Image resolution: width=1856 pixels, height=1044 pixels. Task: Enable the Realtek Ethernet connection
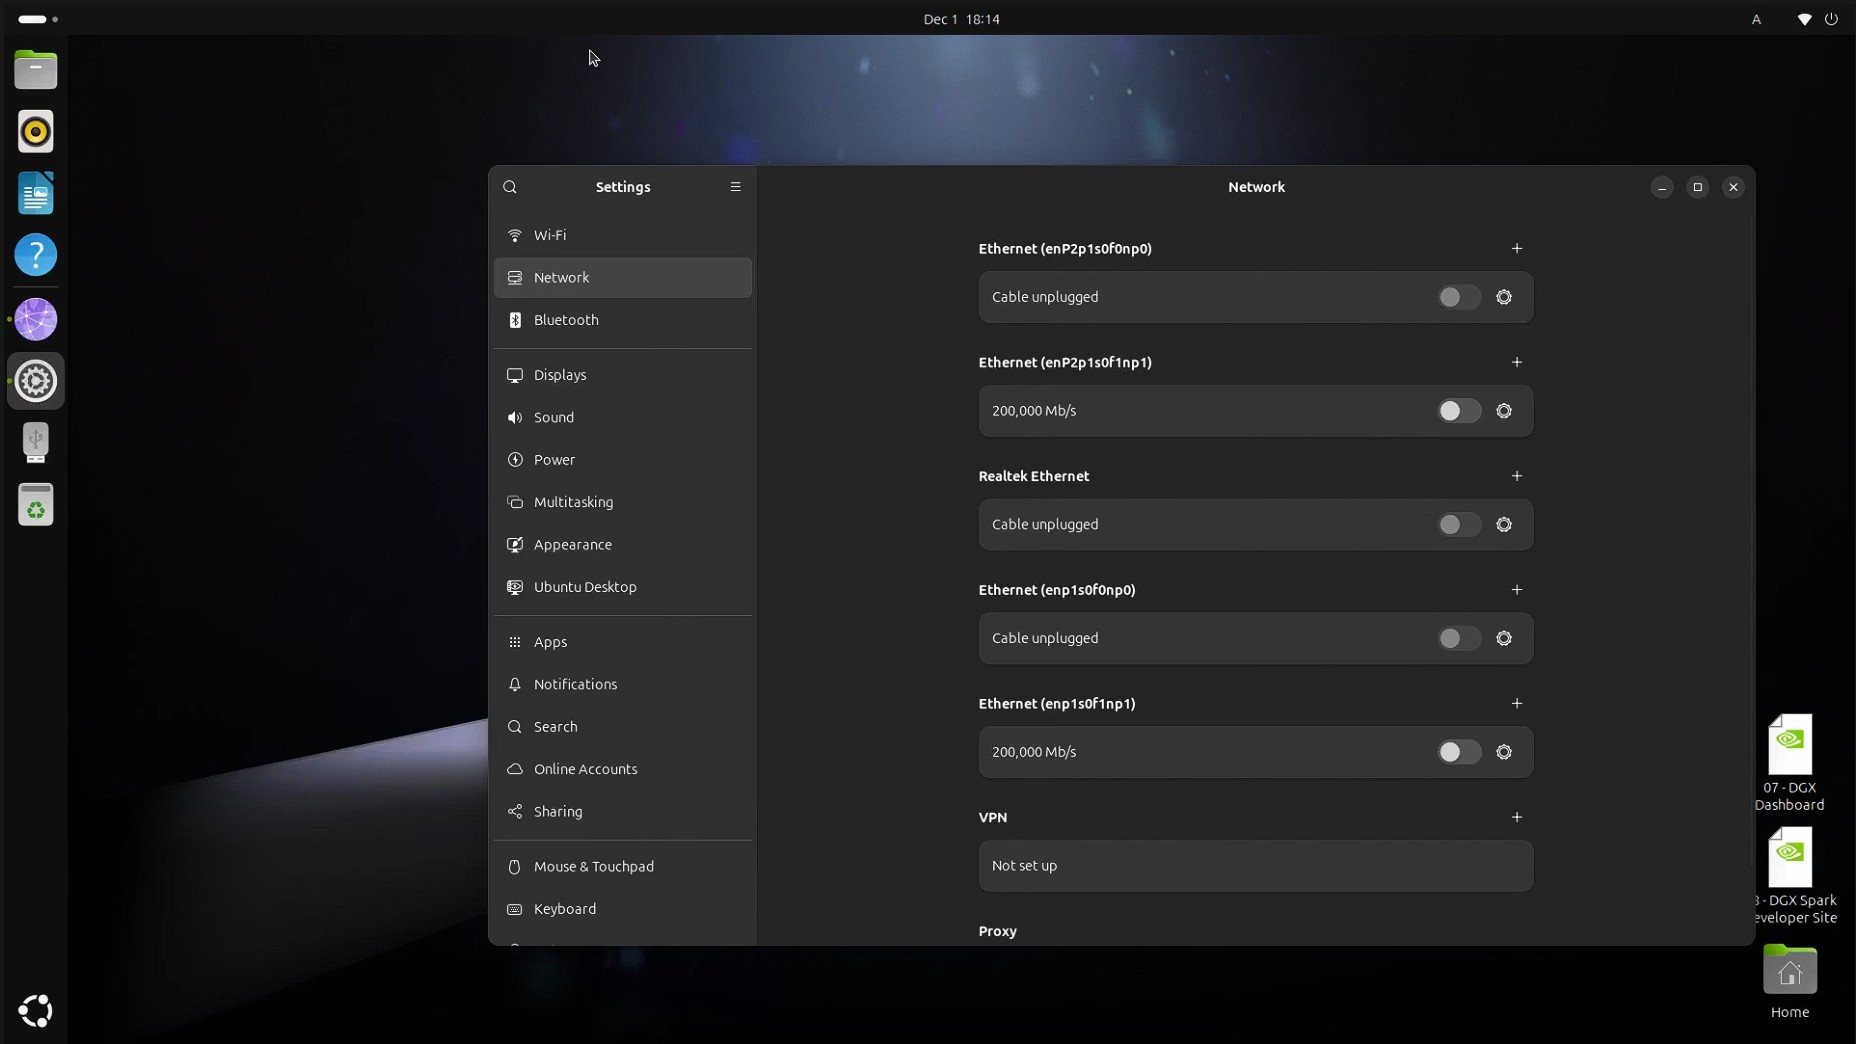click(x=1458, y=525)
